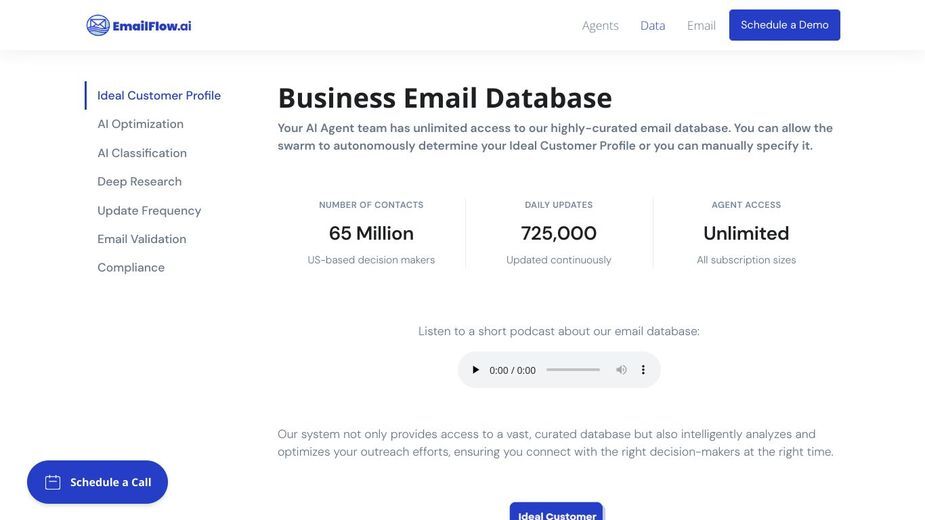The width and height of the screenshot is (925, 520).
Task: Click the Schedule a Call floating button
Action: [97, 482]
